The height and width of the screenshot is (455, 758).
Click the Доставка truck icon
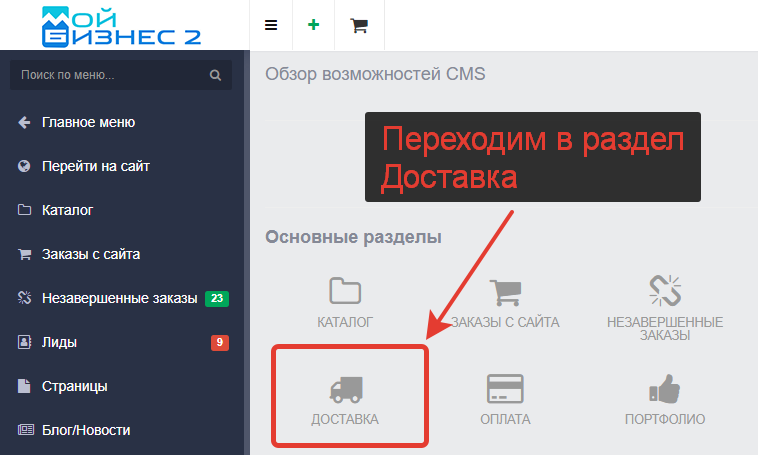(x=346, y=390)
